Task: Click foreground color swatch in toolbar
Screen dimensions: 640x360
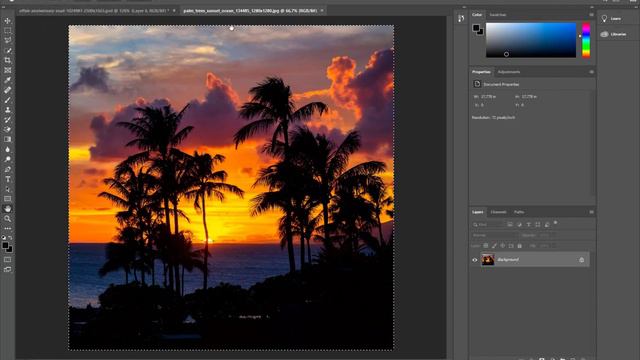Action: click(x=5, y=245)
